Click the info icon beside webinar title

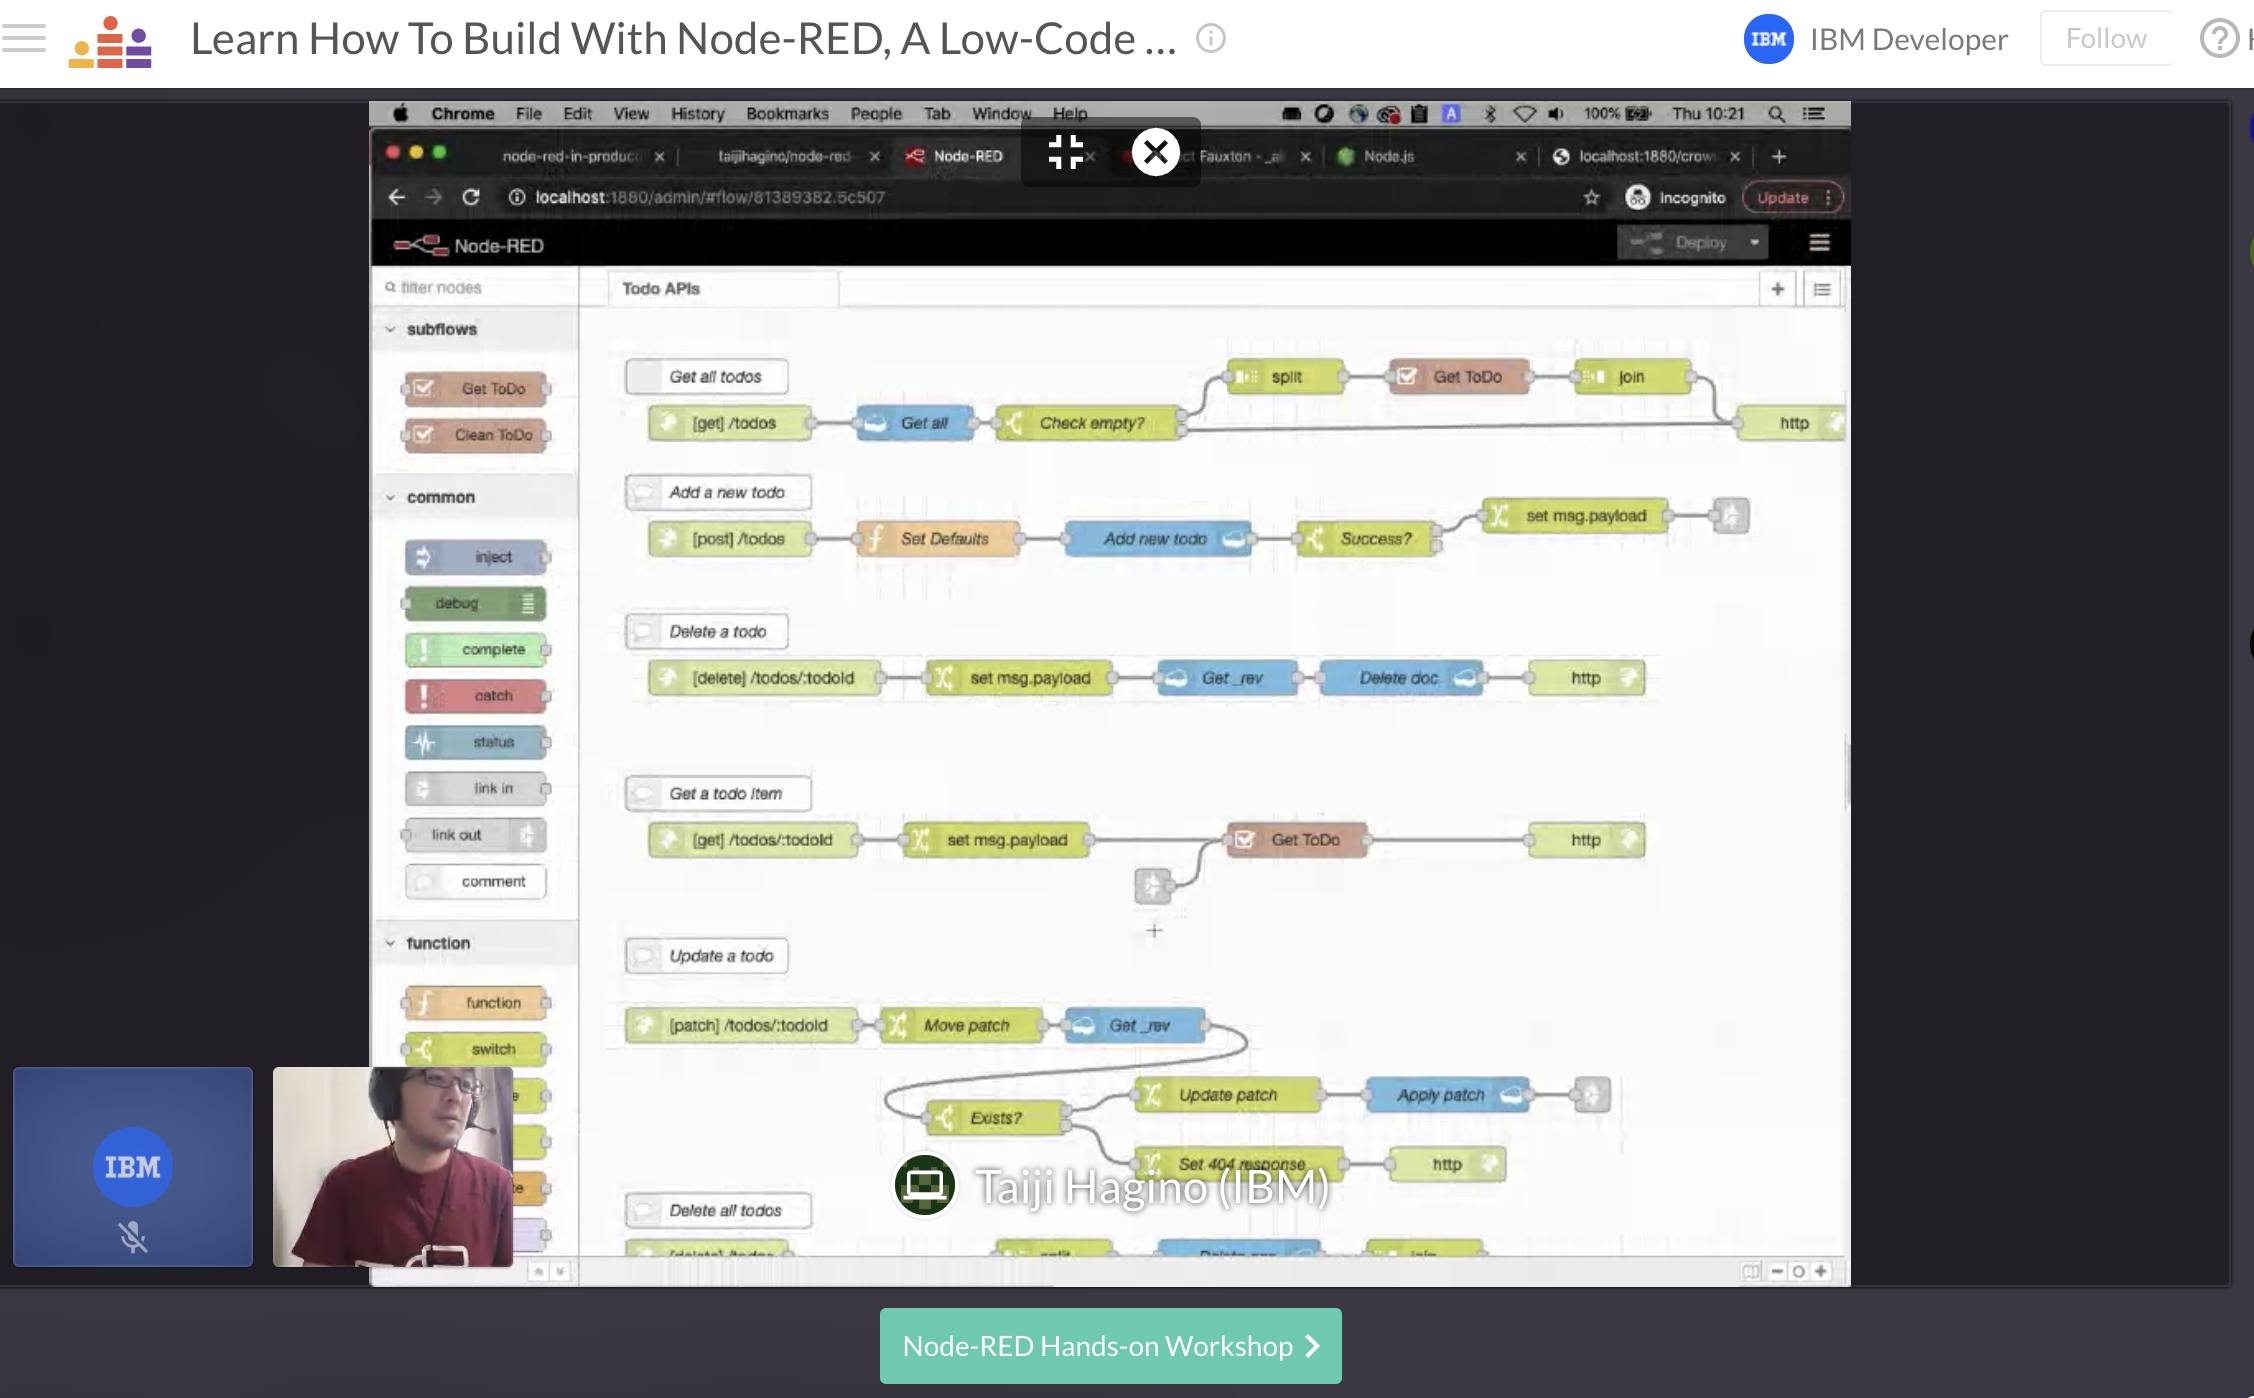1210,39
